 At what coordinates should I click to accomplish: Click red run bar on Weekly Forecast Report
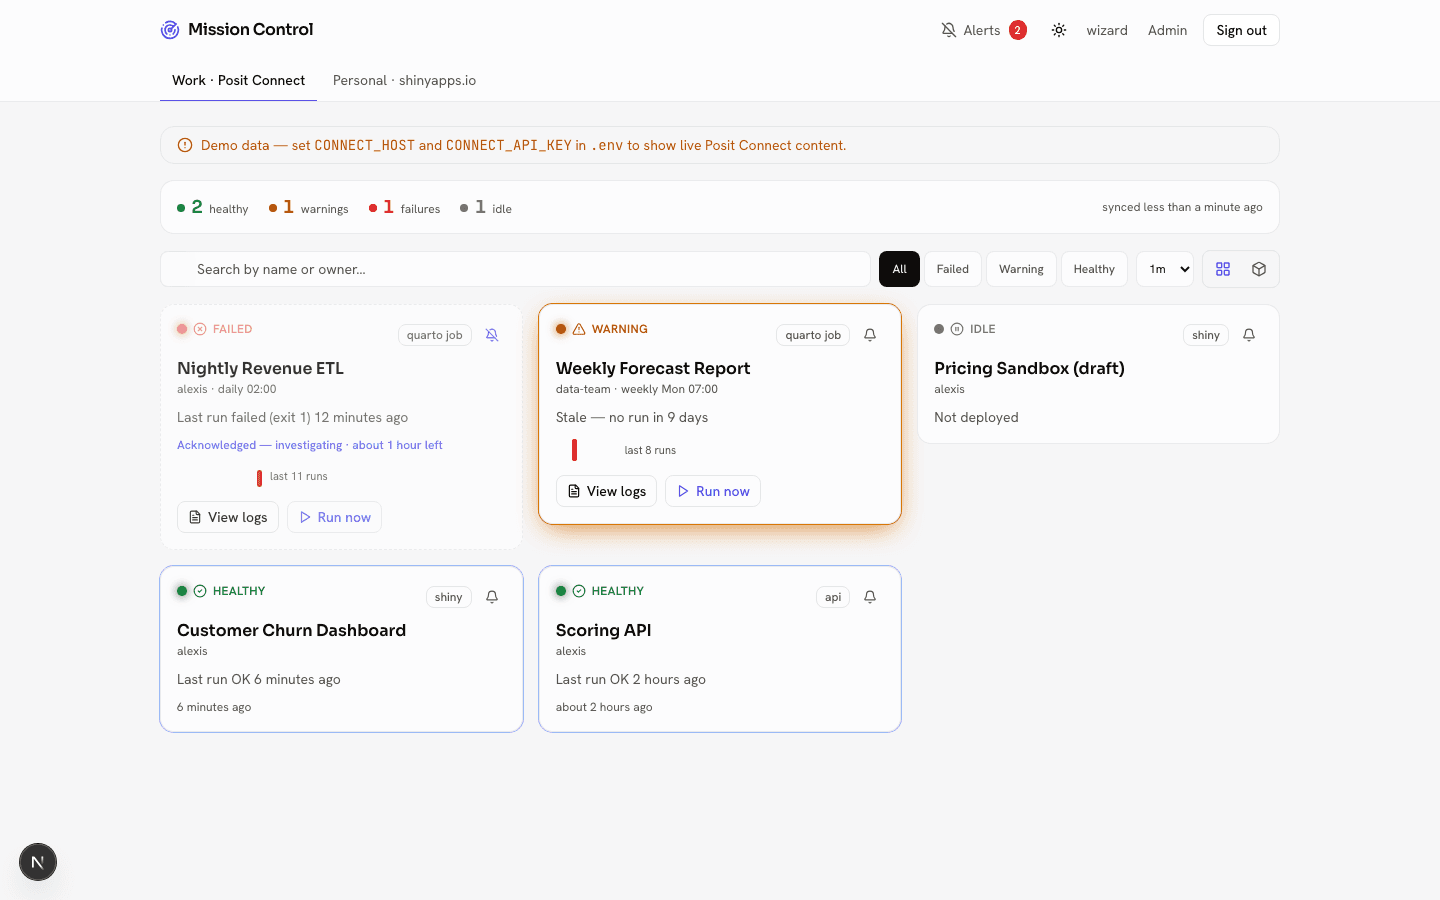coord(574,450)
